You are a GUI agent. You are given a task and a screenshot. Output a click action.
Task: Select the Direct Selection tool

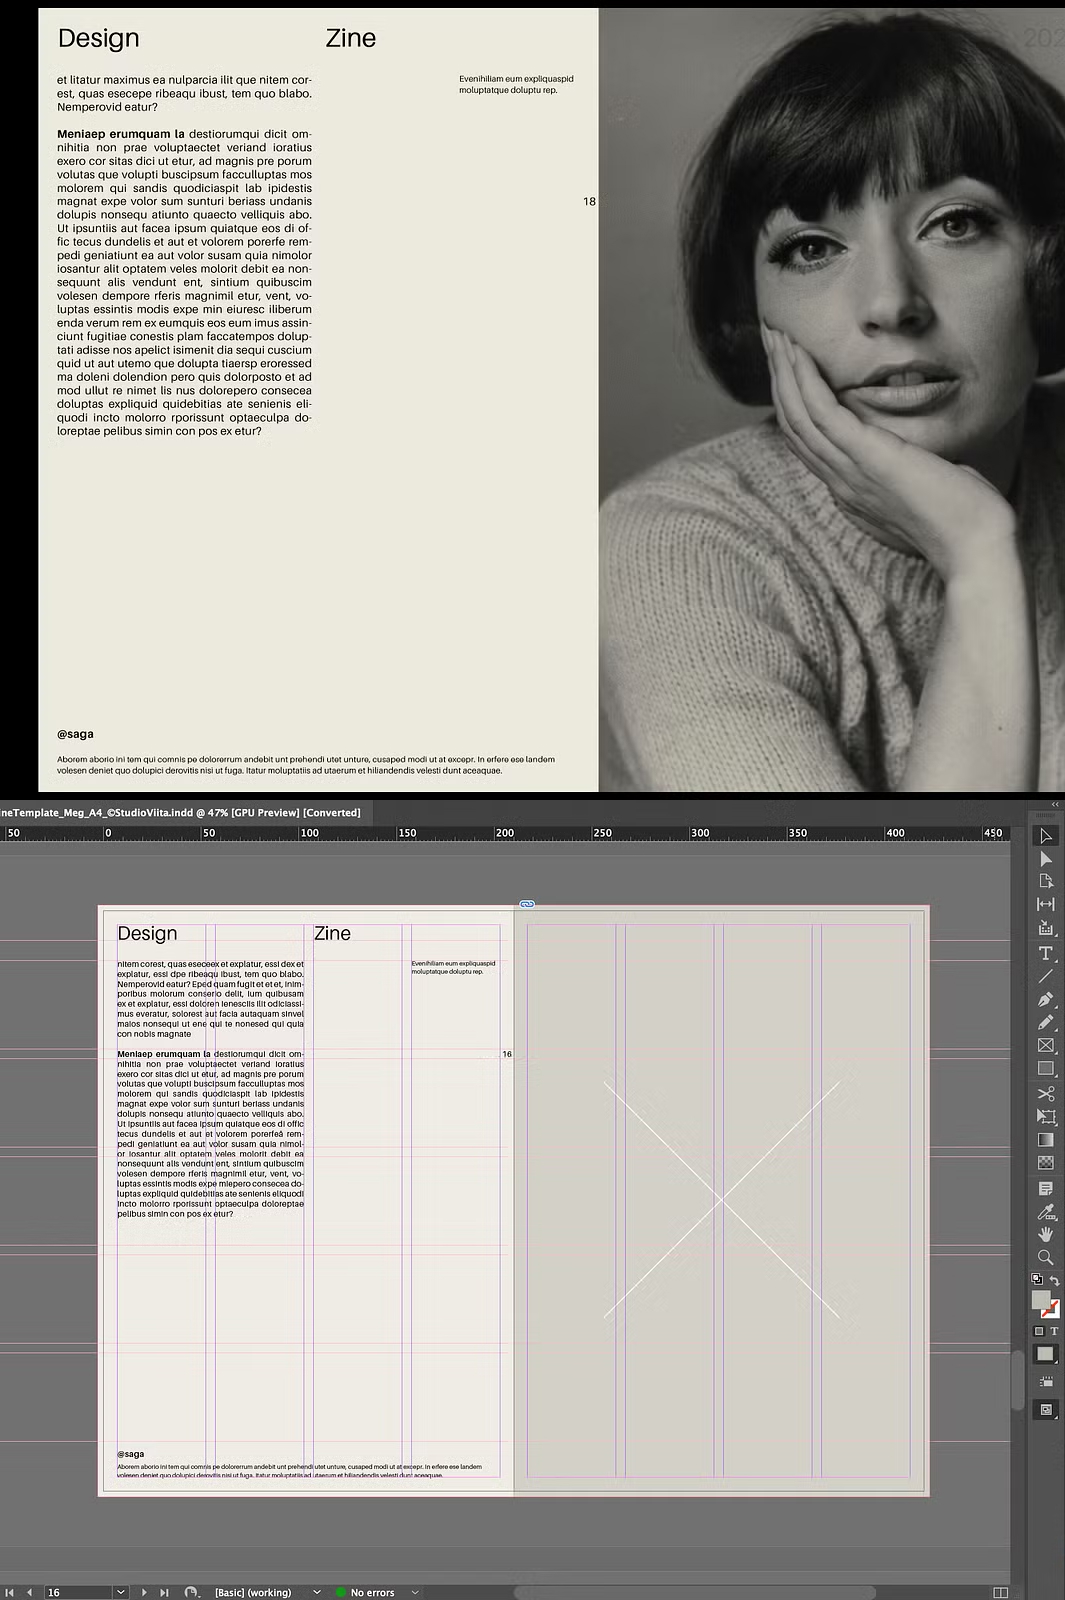pyautogui.click(x=1046, y=859)
